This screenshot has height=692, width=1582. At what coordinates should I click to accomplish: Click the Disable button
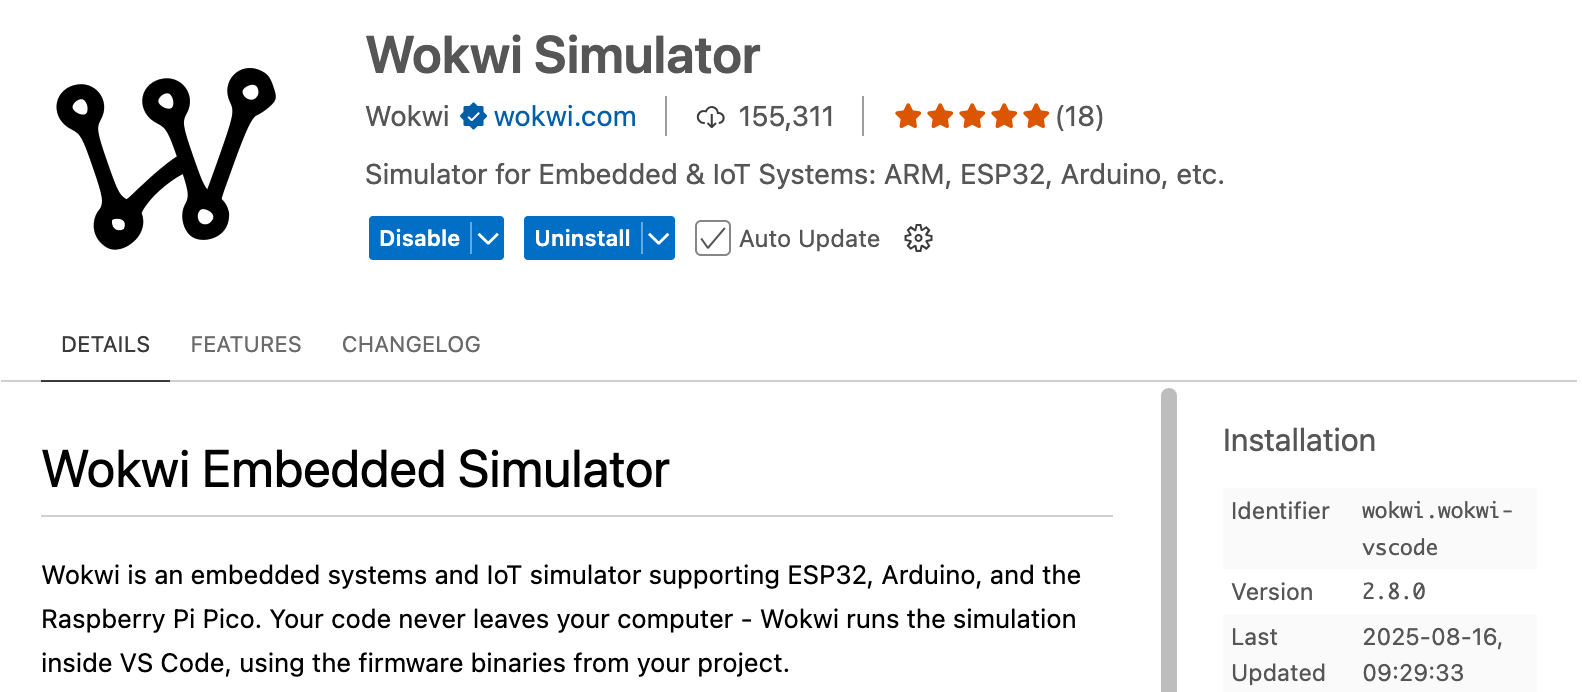coord(419,238)
